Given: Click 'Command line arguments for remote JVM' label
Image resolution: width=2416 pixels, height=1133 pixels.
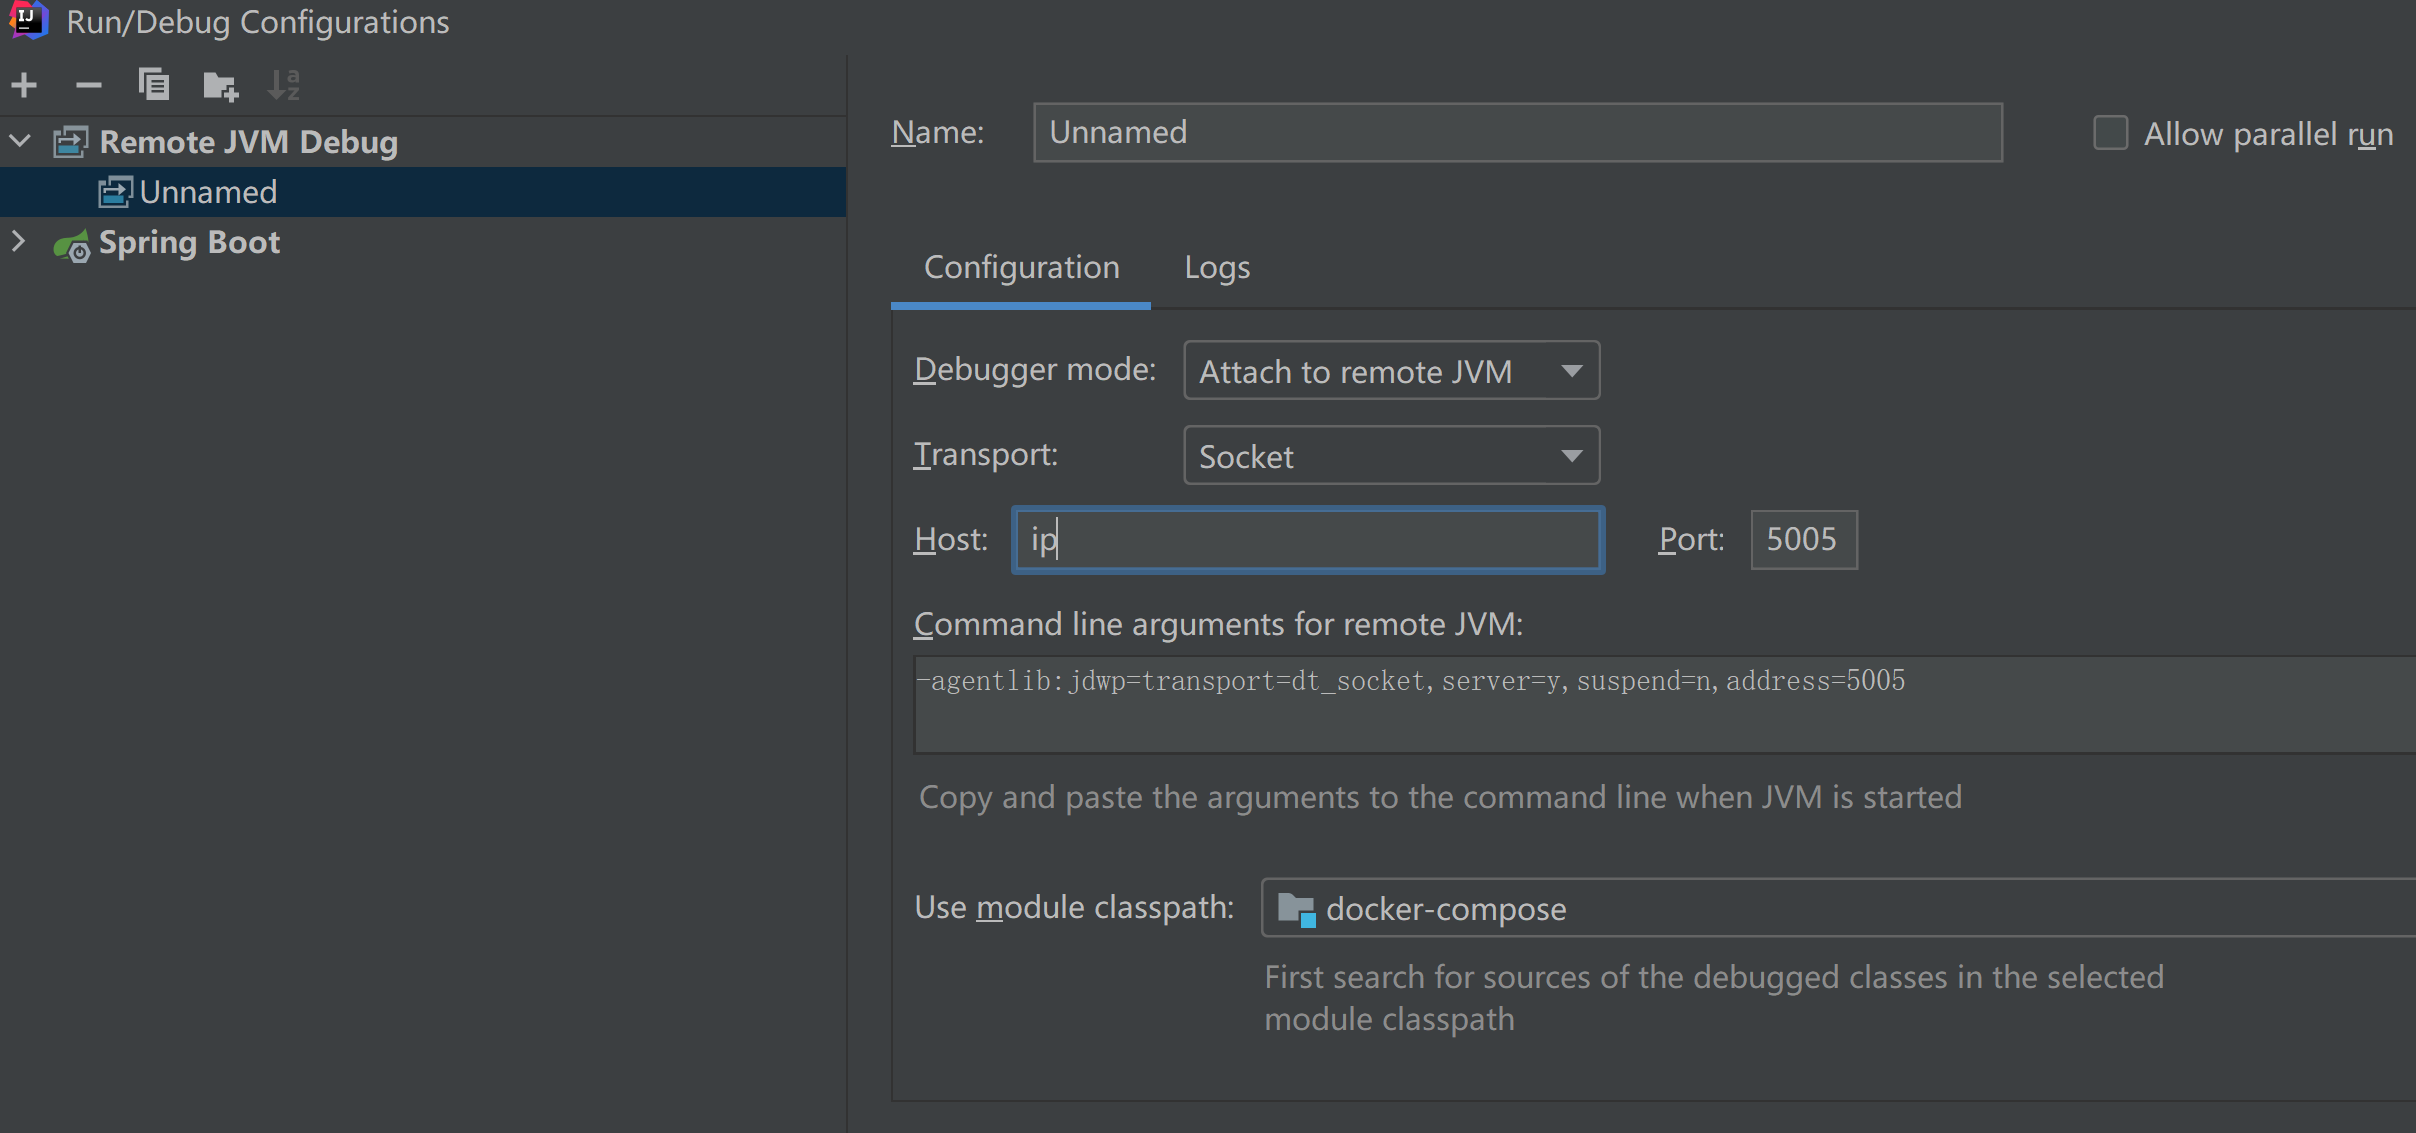Looking at the screenshot, I should click(1218, 625).
